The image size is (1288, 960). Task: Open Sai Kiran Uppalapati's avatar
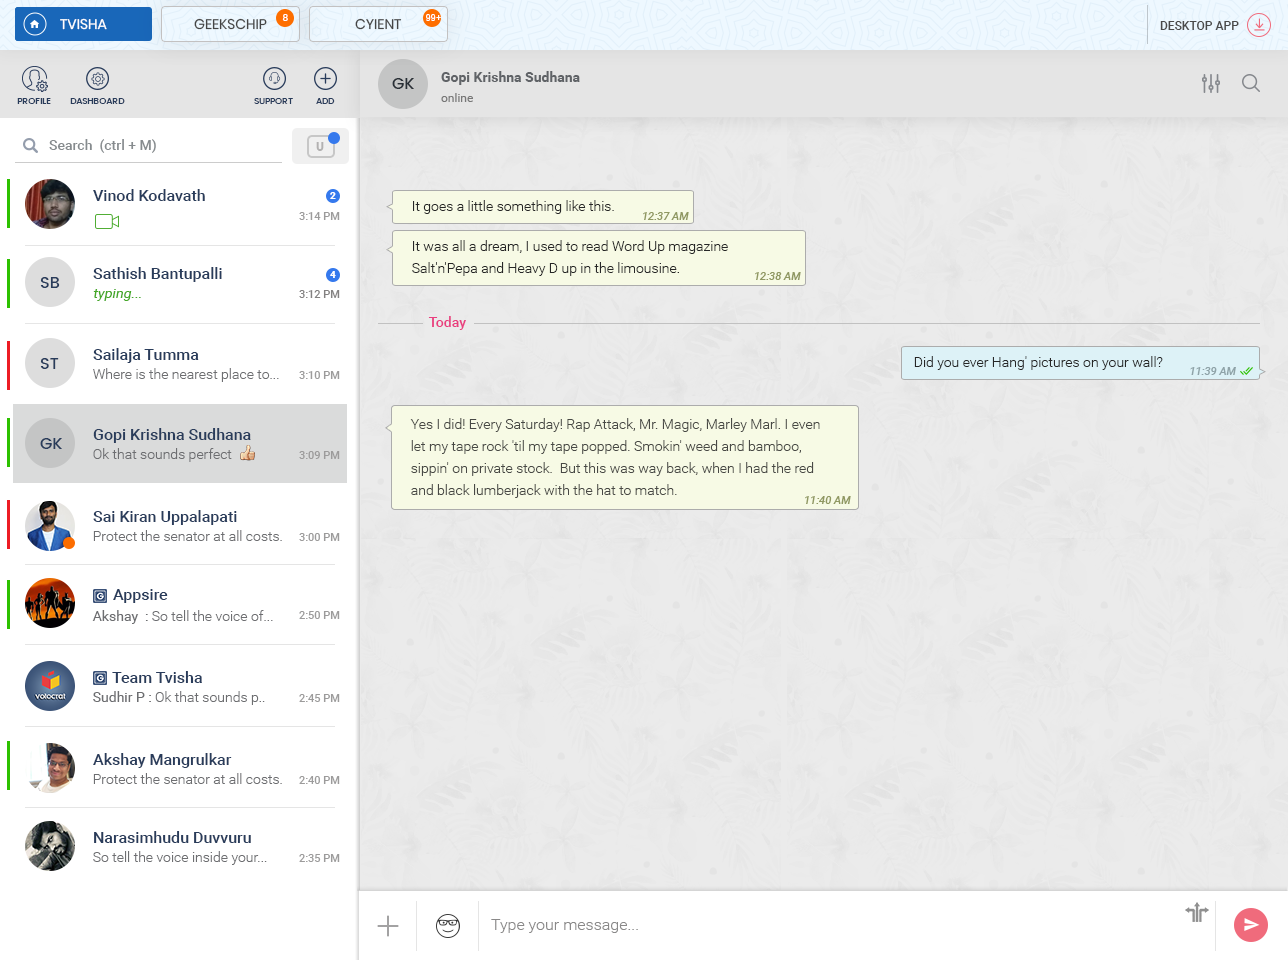pos(50,526)
